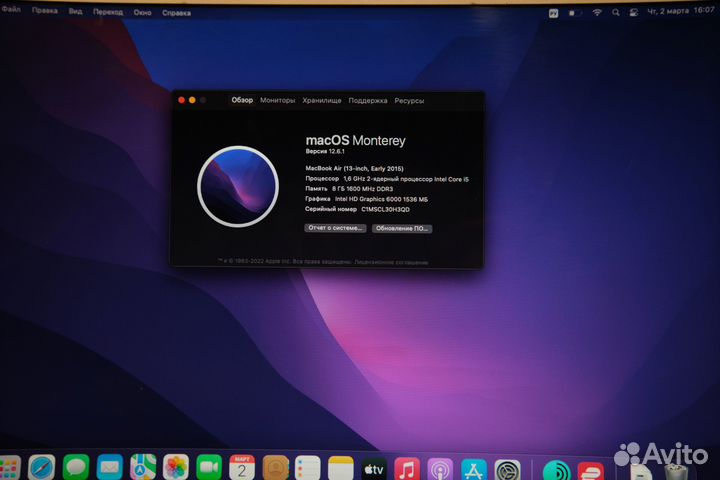Viewport: 720px width, 480px height.
Task: Open the Справка menu
Action: coord(176,13)
